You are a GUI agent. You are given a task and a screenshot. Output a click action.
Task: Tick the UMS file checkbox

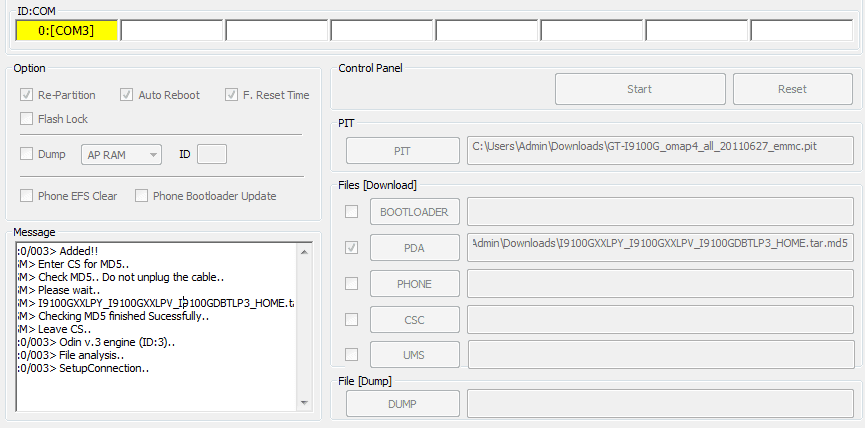point(351,354)
